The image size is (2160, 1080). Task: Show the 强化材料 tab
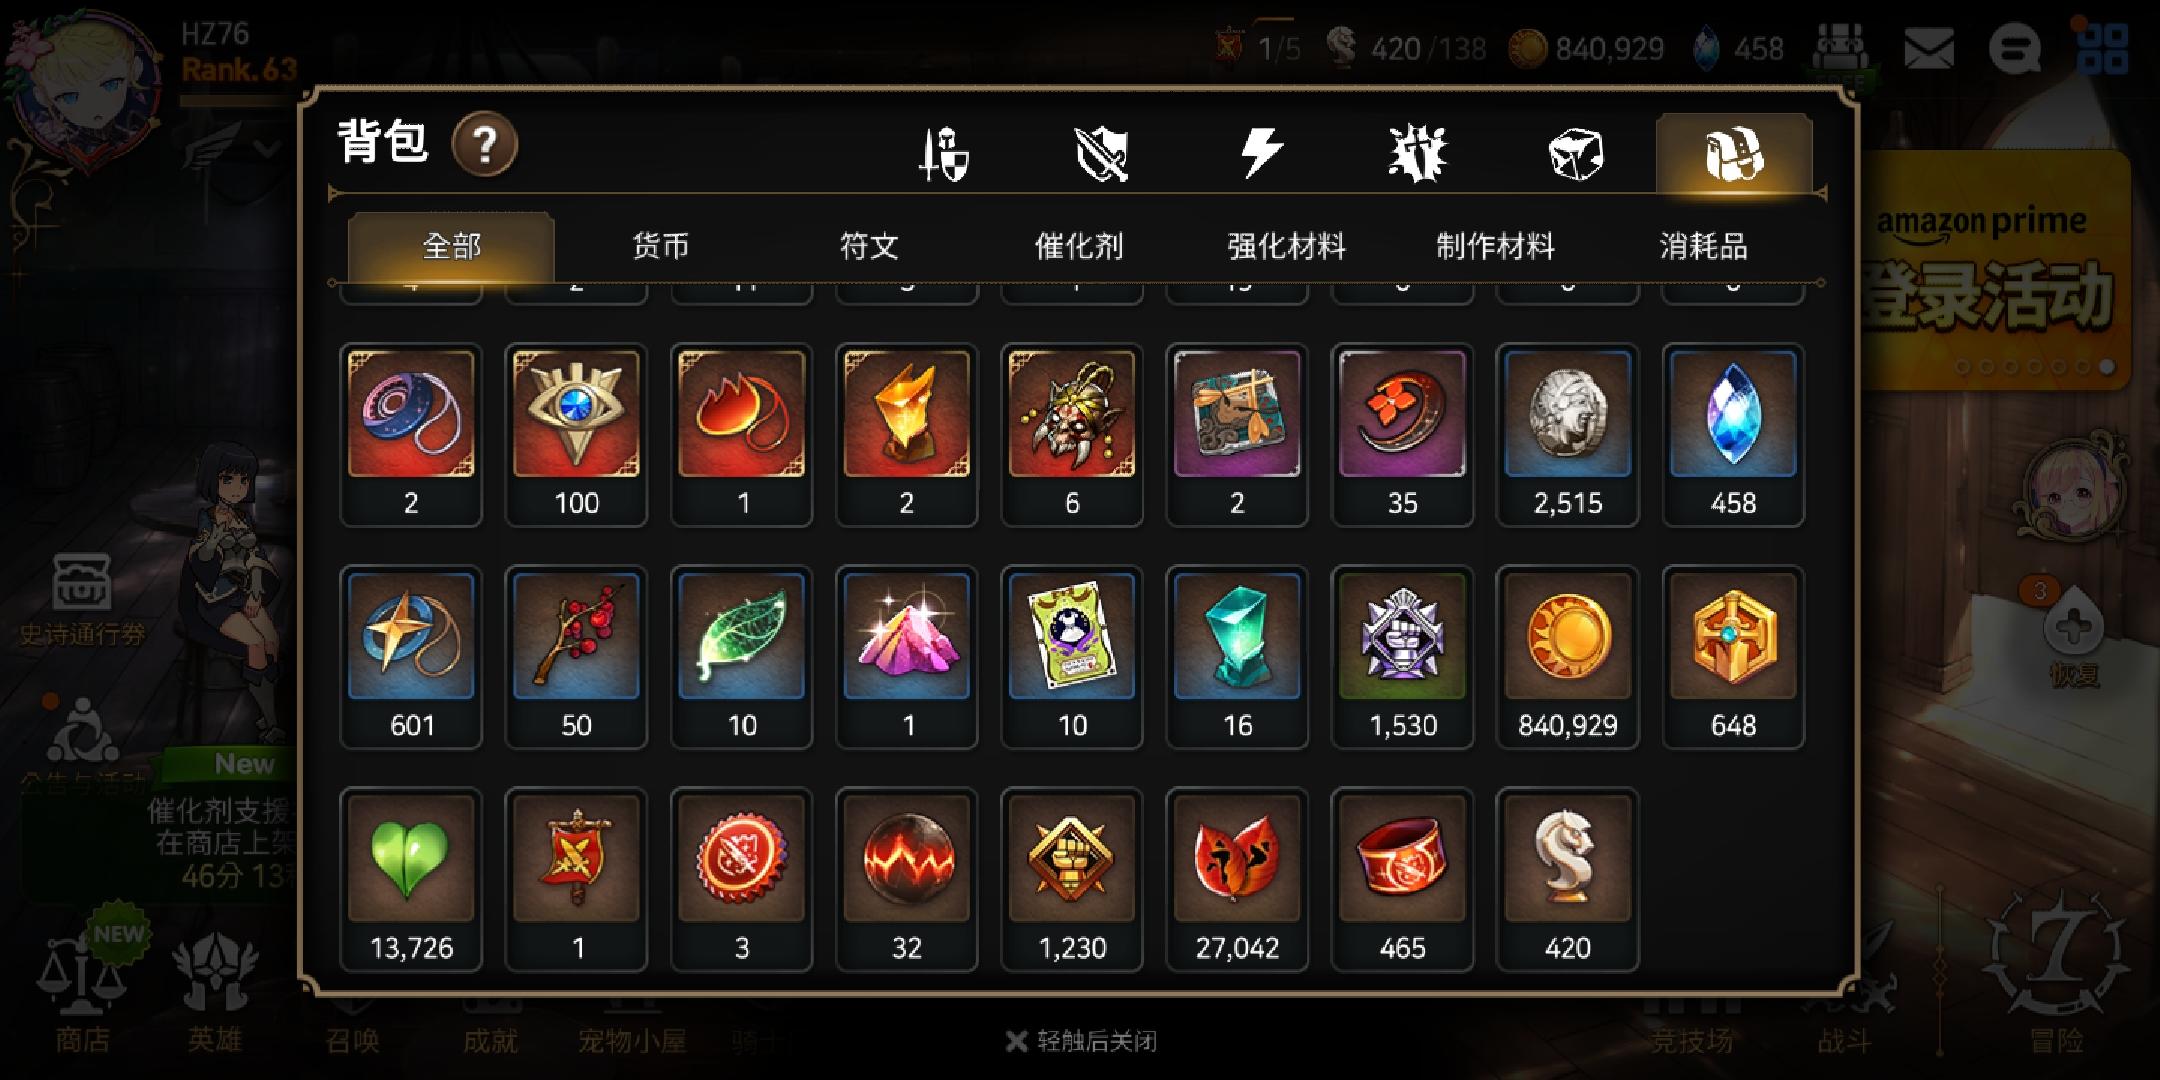coord(1287,246)
